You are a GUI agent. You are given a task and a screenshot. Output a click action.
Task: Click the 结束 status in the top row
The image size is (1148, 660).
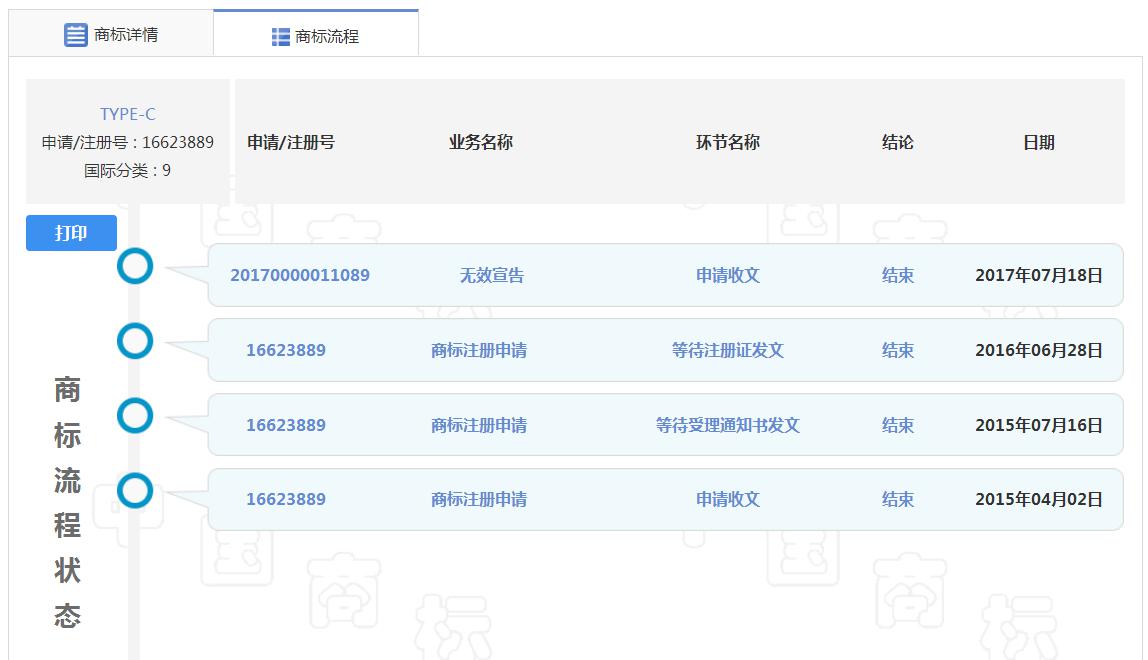coord(896,275)
